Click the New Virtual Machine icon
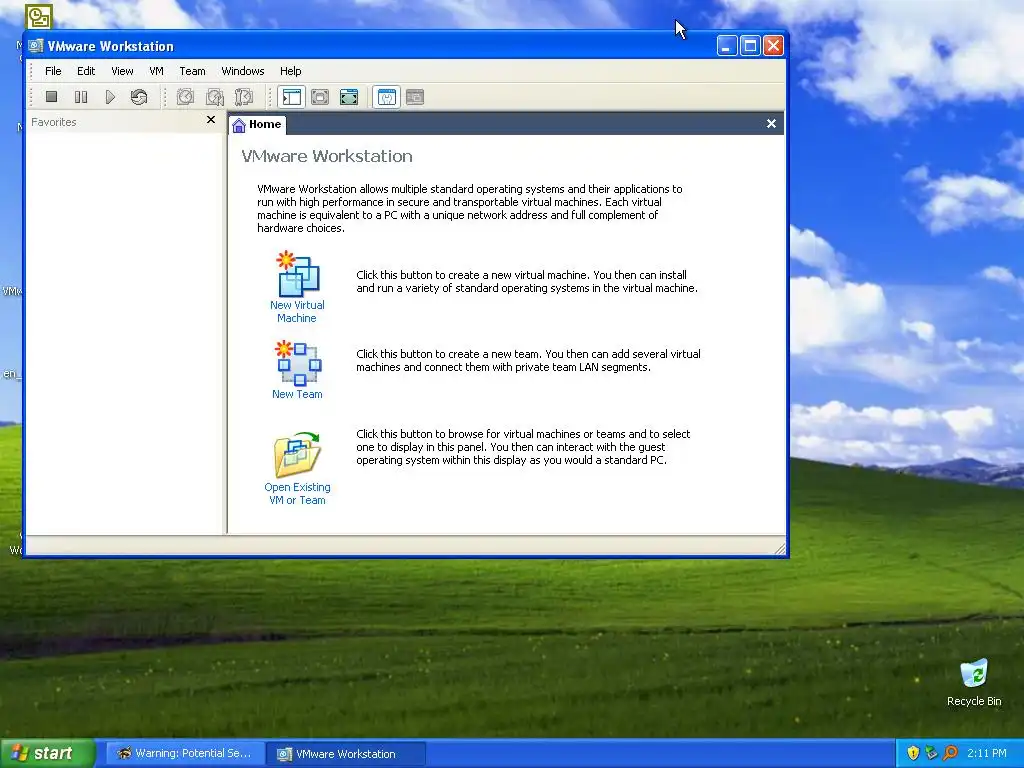This screenshot has width=1024, height=768. point(298,274)
